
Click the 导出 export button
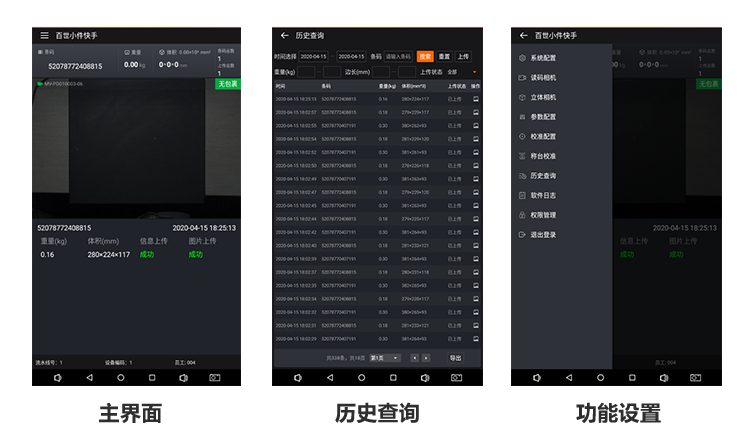pos(455,357)
